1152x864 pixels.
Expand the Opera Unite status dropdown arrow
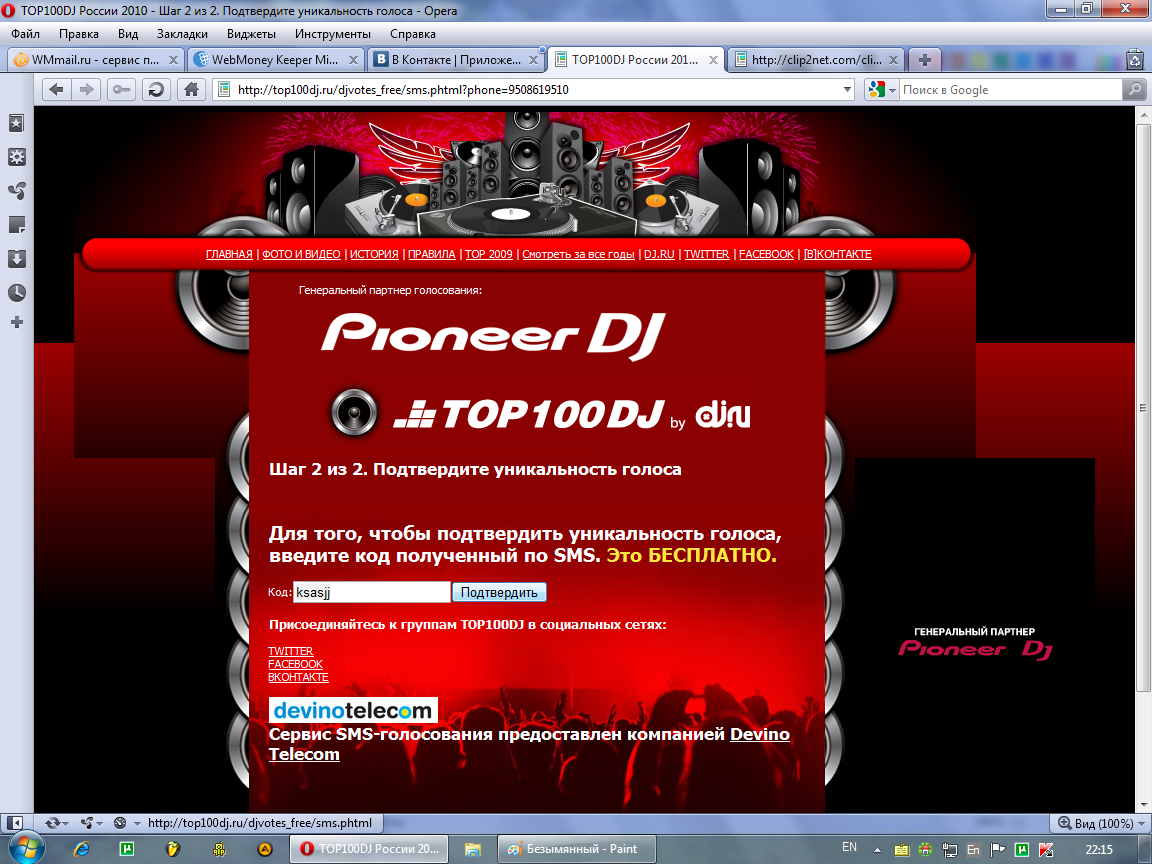click(x=99, y=824)
